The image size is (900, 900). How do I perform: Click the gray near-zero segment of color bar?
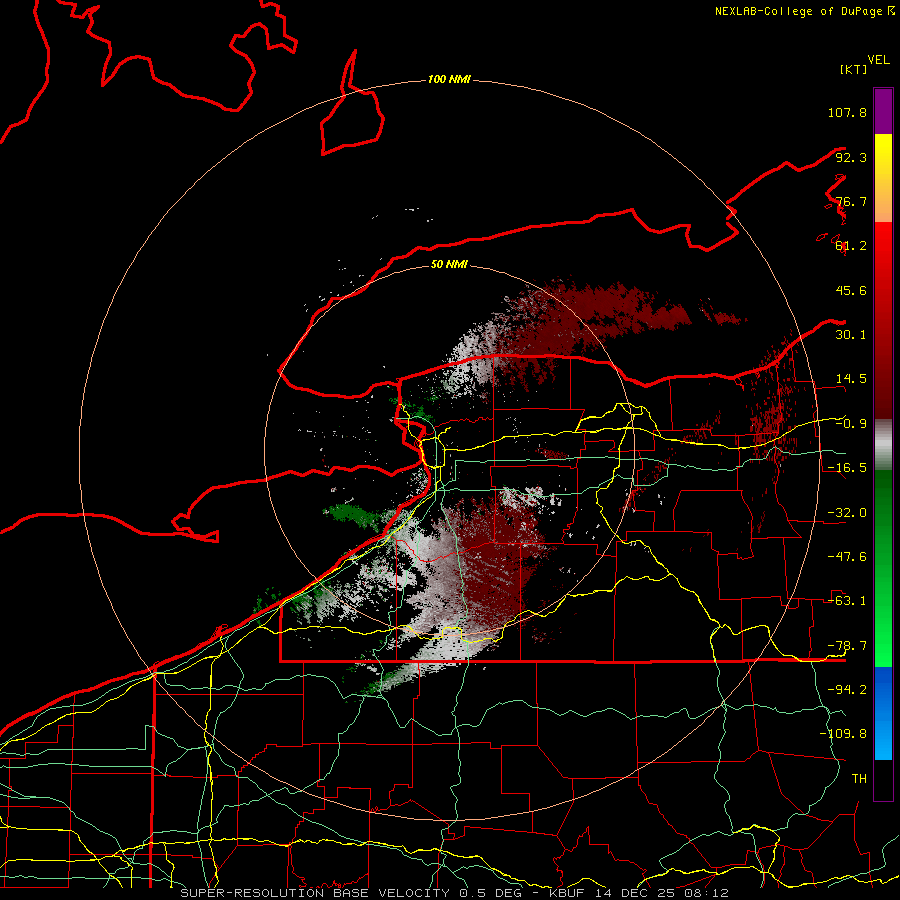click(x=883, y=445)
